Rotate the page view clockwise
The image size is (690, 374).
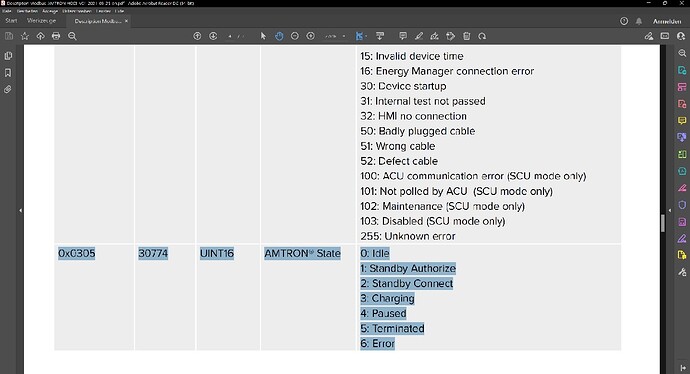click(482, 36)
